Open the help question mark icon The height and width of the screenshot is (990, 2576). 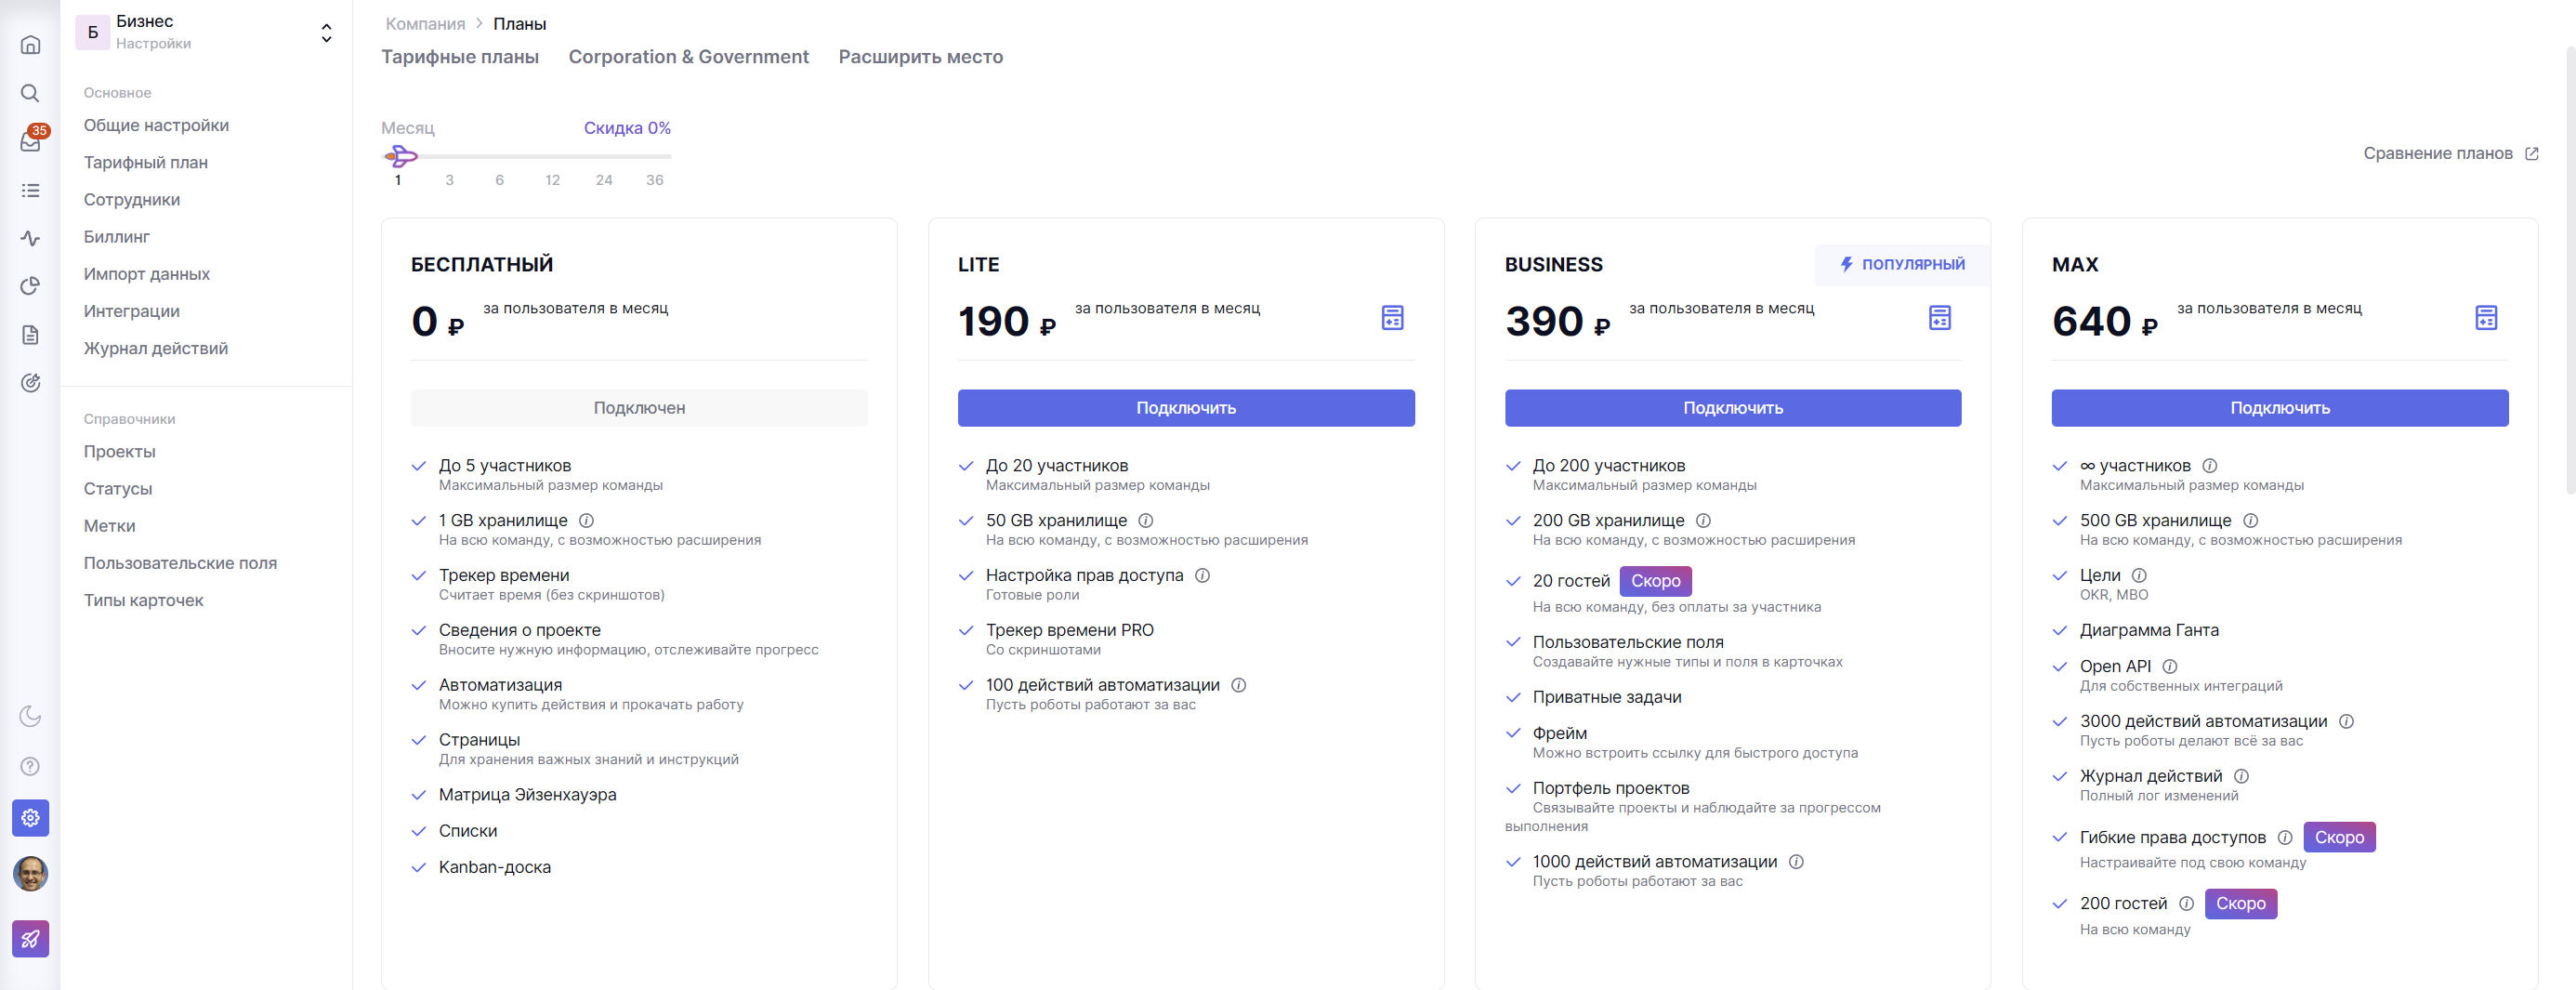click(x=31, y=766)
